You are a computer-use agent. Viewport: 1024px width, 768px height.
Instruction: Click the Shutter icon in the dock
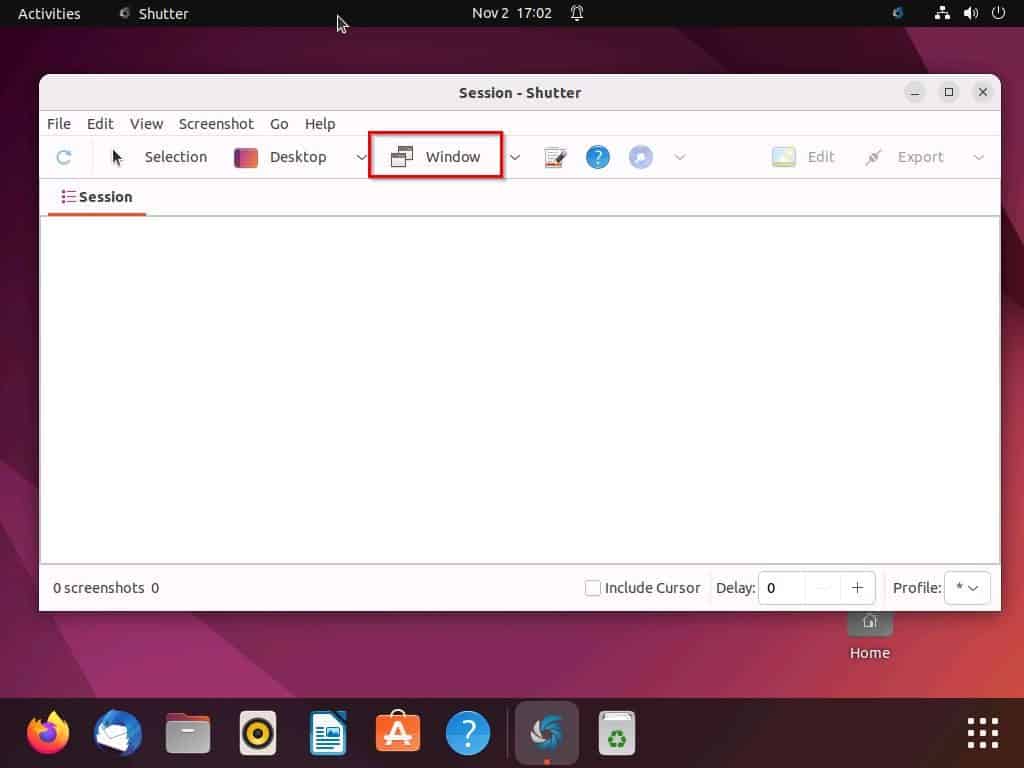[547, 731]
